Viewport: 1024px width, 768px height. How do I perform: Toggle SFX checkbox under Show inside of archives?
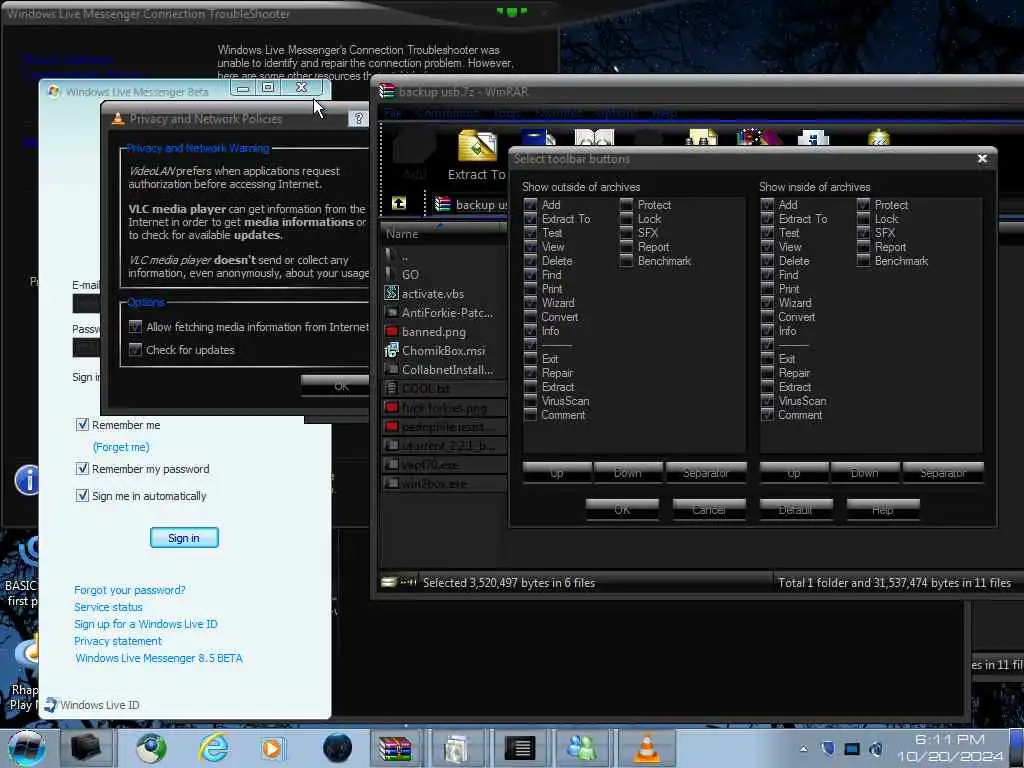863,233
